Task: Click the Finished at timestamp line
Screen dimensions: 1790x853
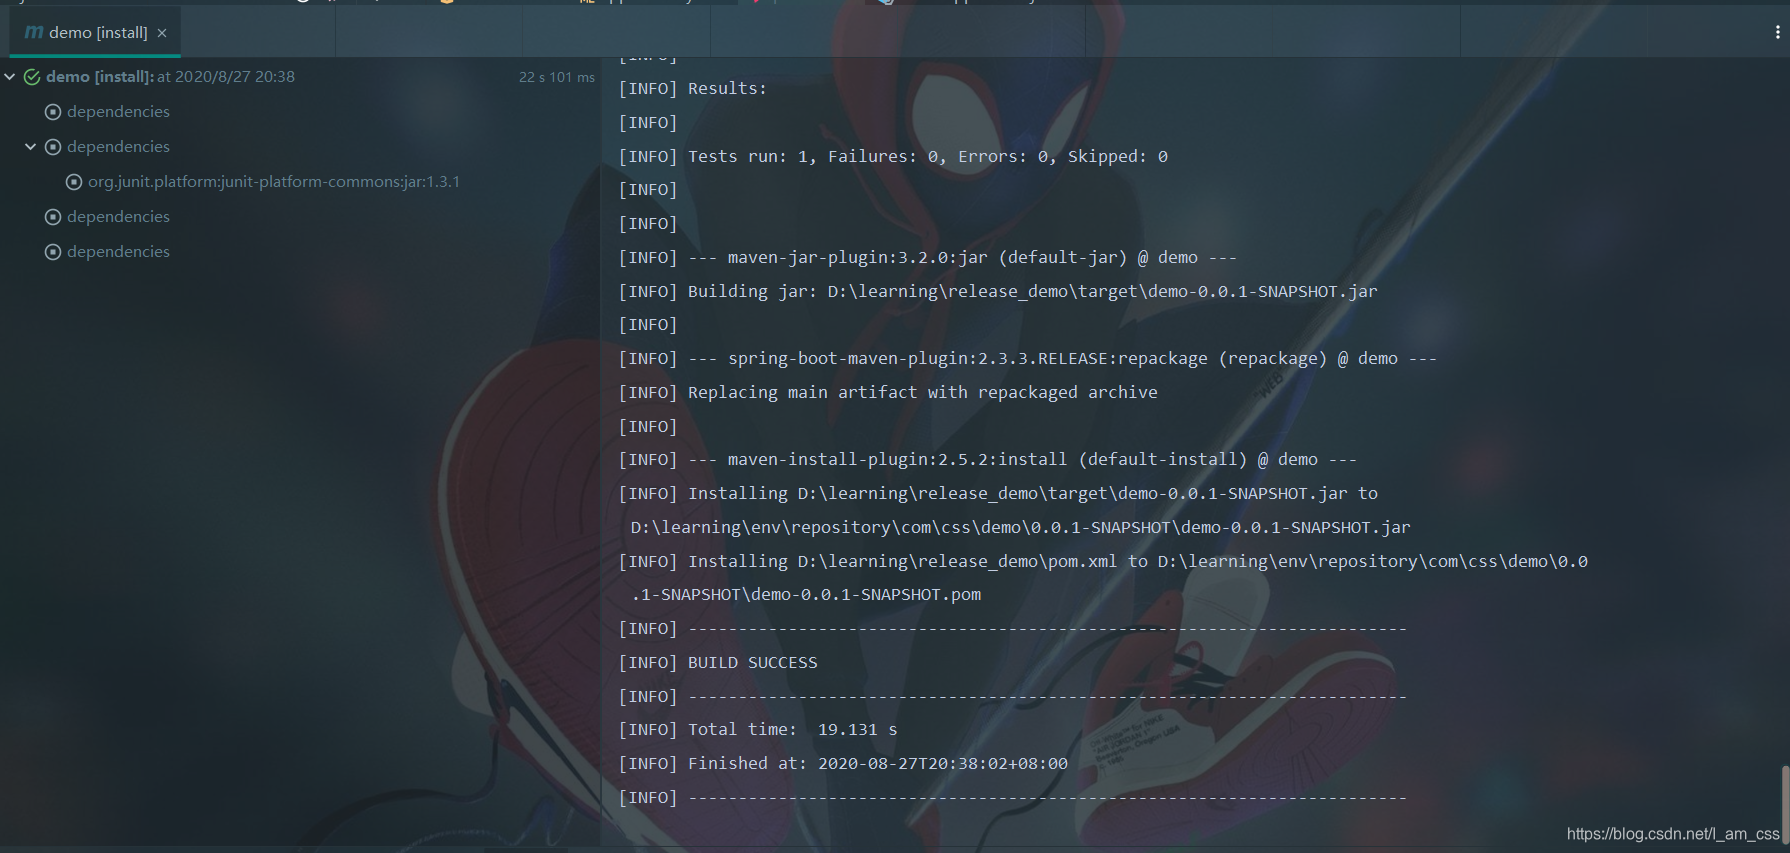Action: 843,764
